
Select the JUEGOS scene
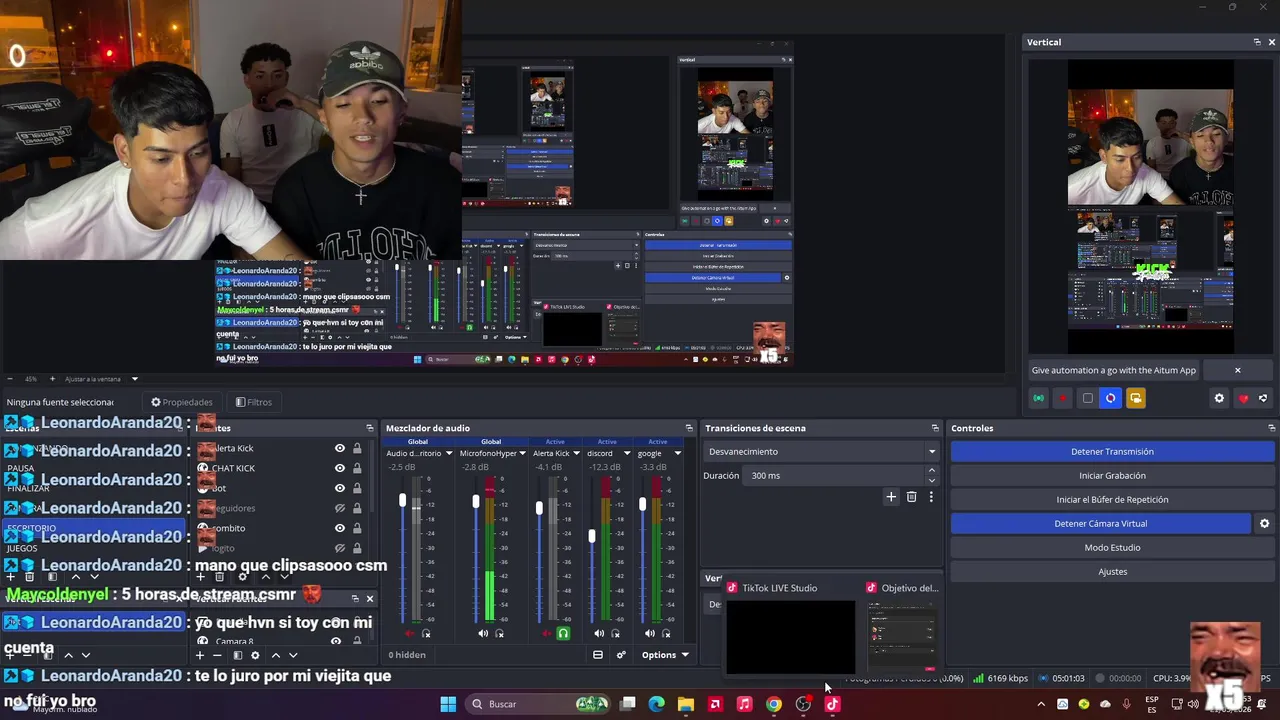(22, 548)
